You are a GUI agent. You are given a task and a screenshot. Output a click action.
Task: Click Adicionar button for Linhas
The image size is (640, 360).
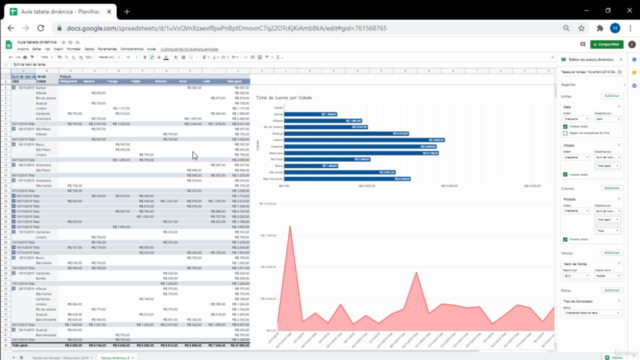click(x=612, y=96)
